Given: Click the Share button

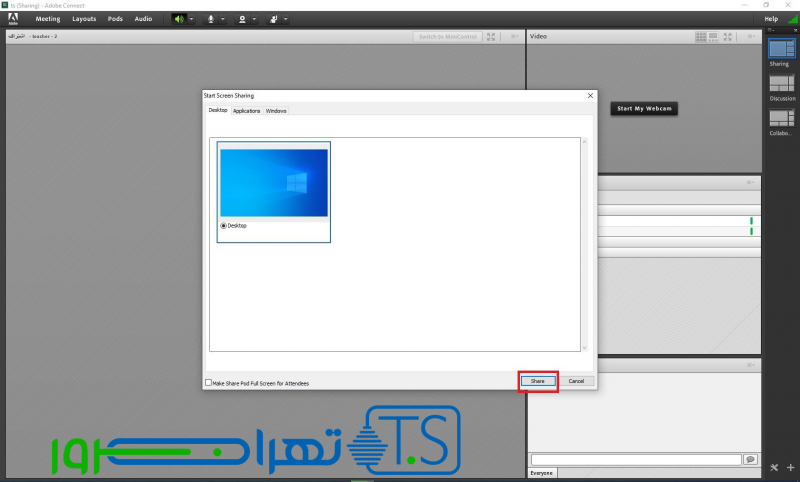Looking at the screenshot, I should tap(537, 381).
